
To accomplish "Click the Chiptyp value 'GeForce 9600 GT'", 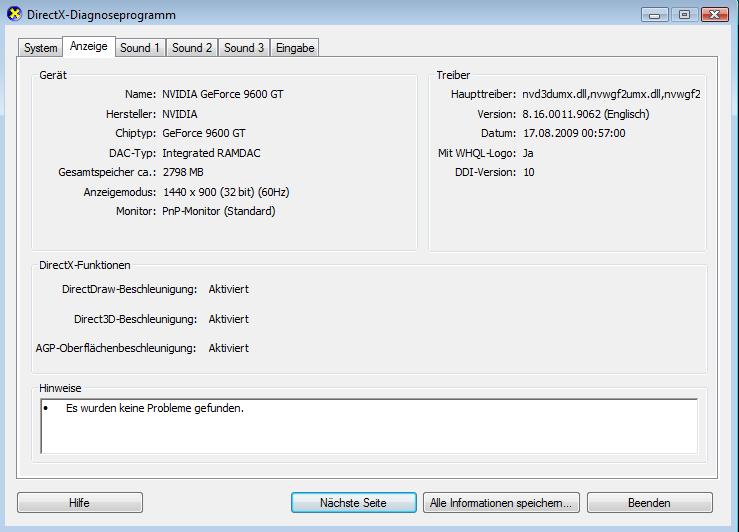I will point(204,133).
